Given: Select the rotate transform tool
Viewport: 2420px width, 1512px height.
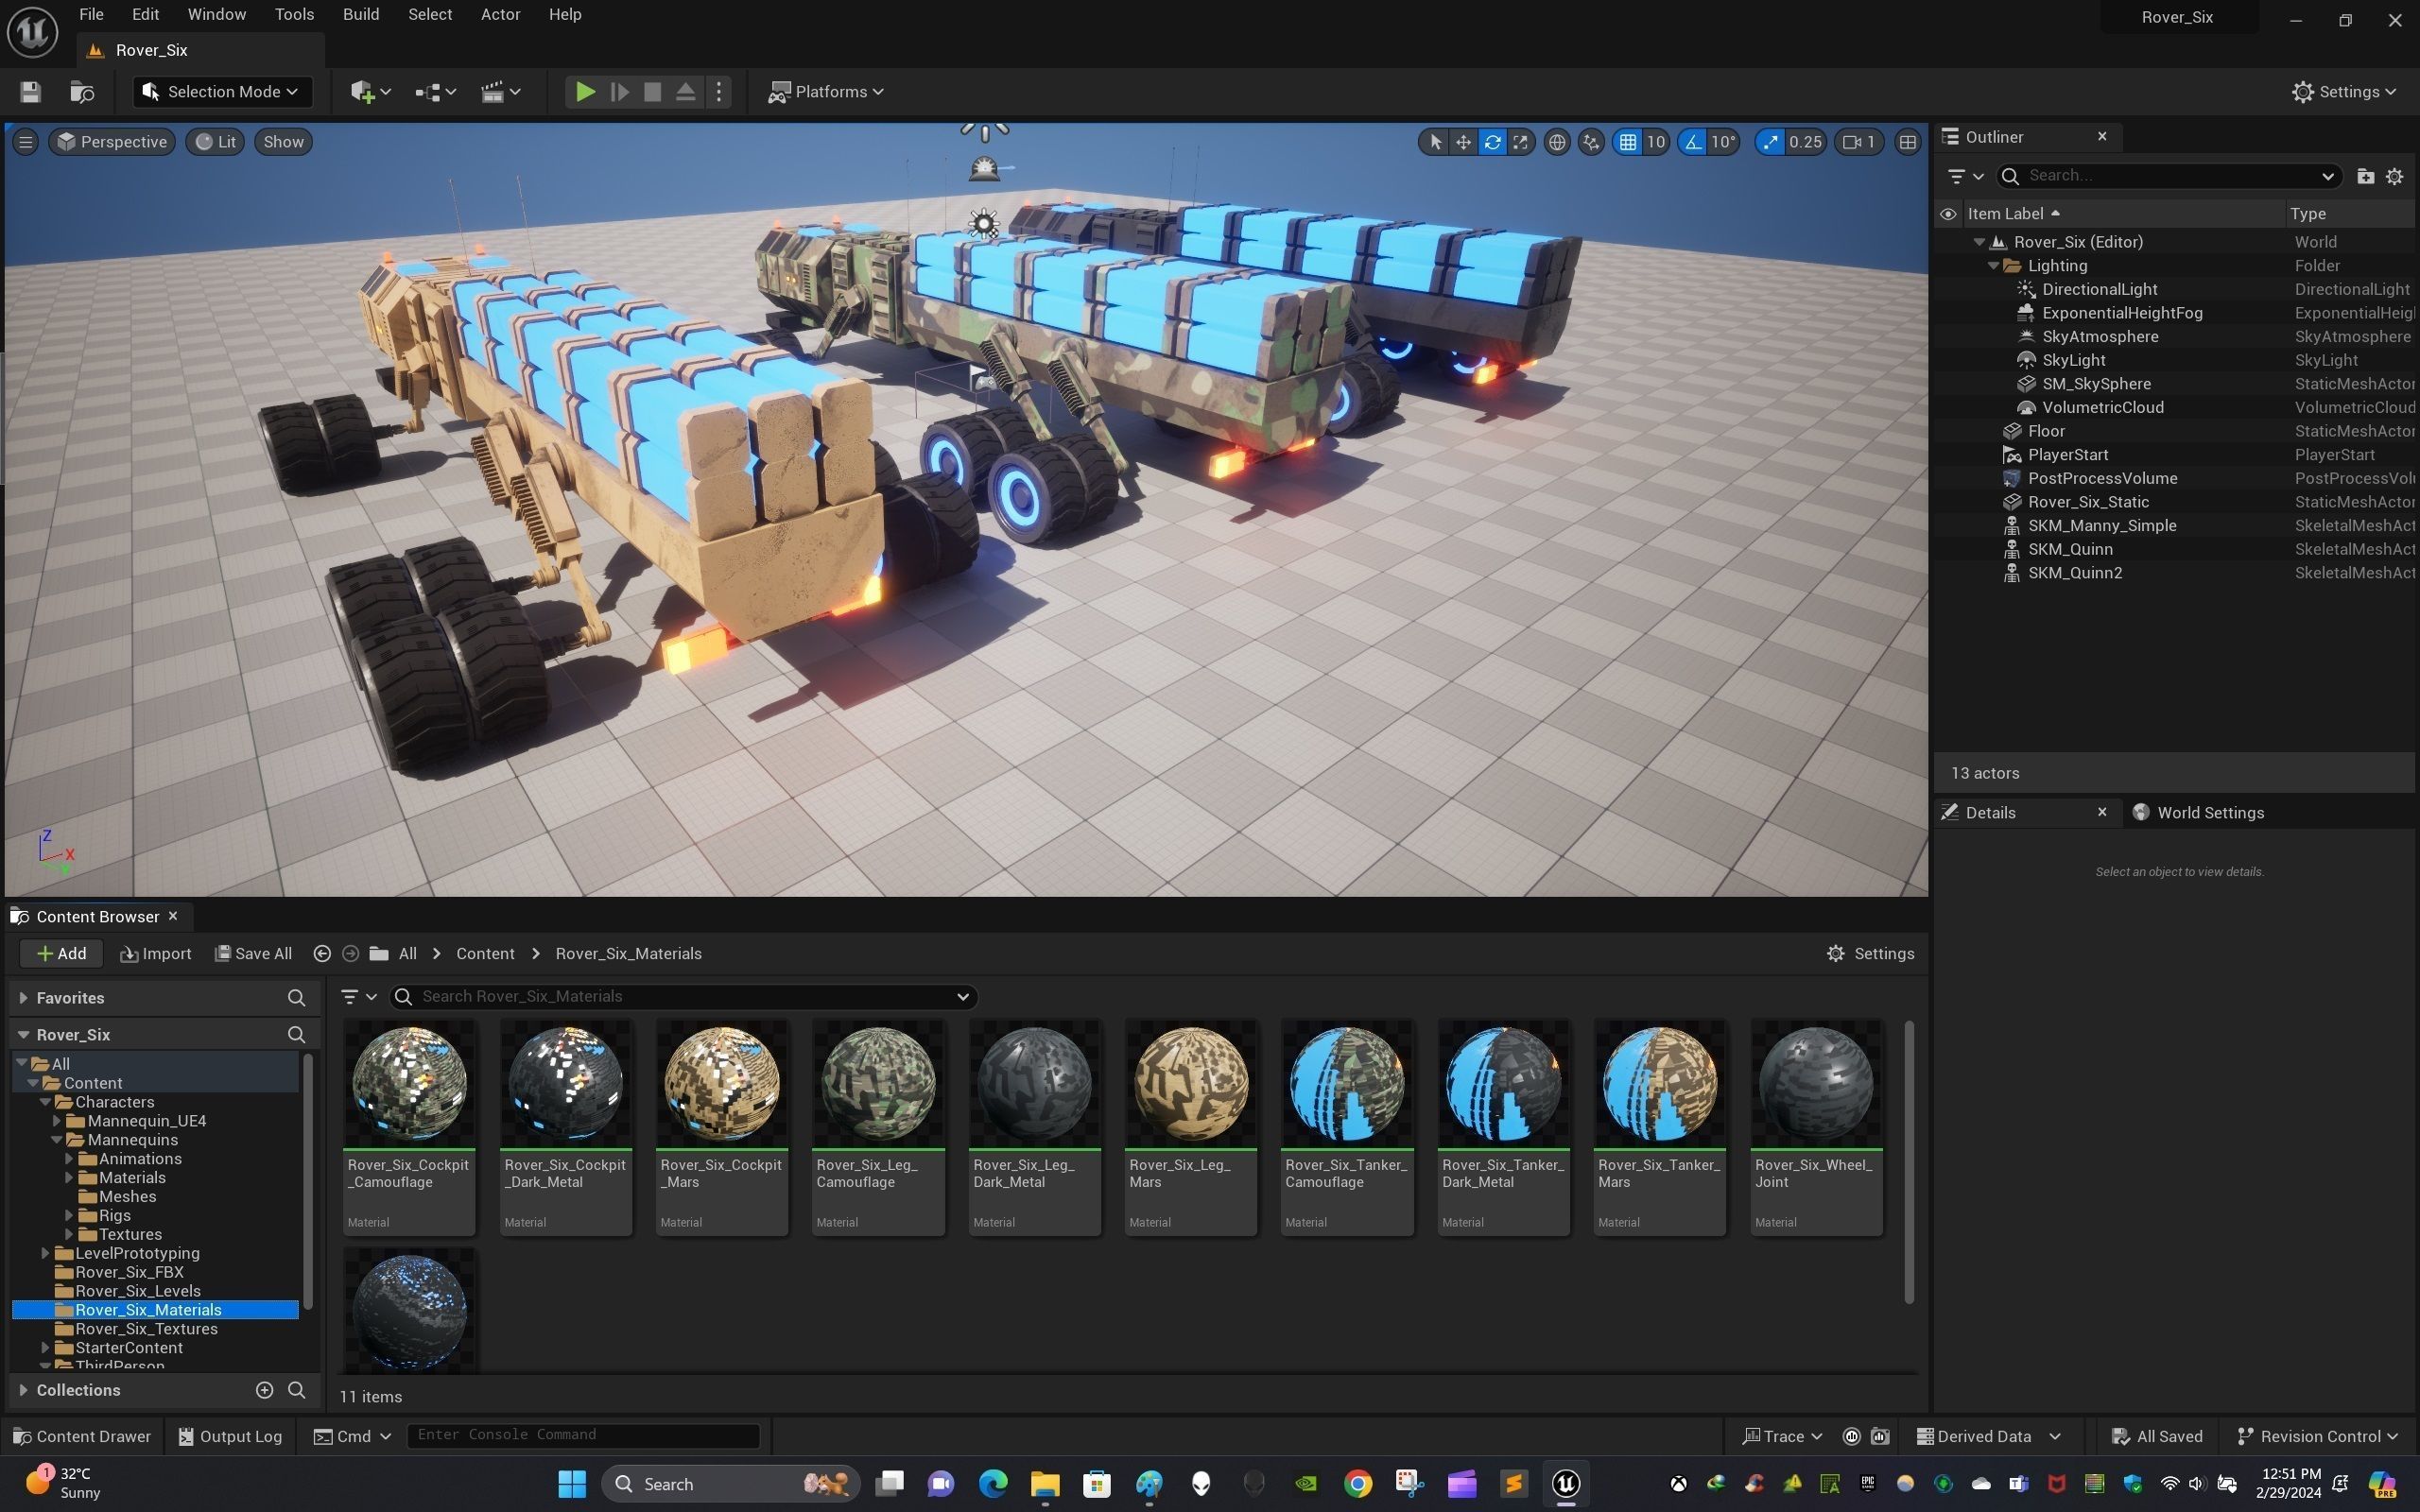Looking at the screenshot, I should [x=1492, y=142].
